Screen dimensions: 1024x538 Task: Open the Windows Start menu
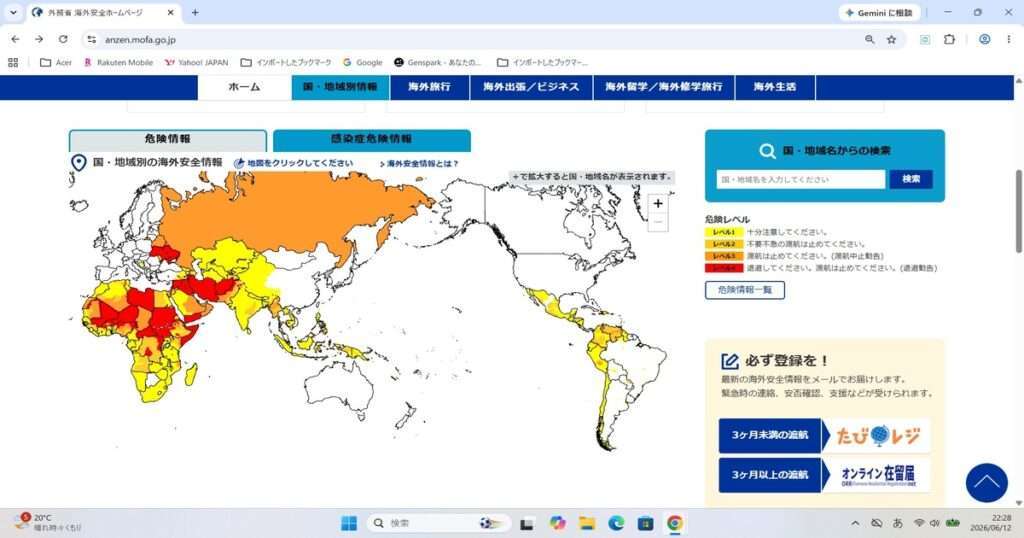(349, 523)
